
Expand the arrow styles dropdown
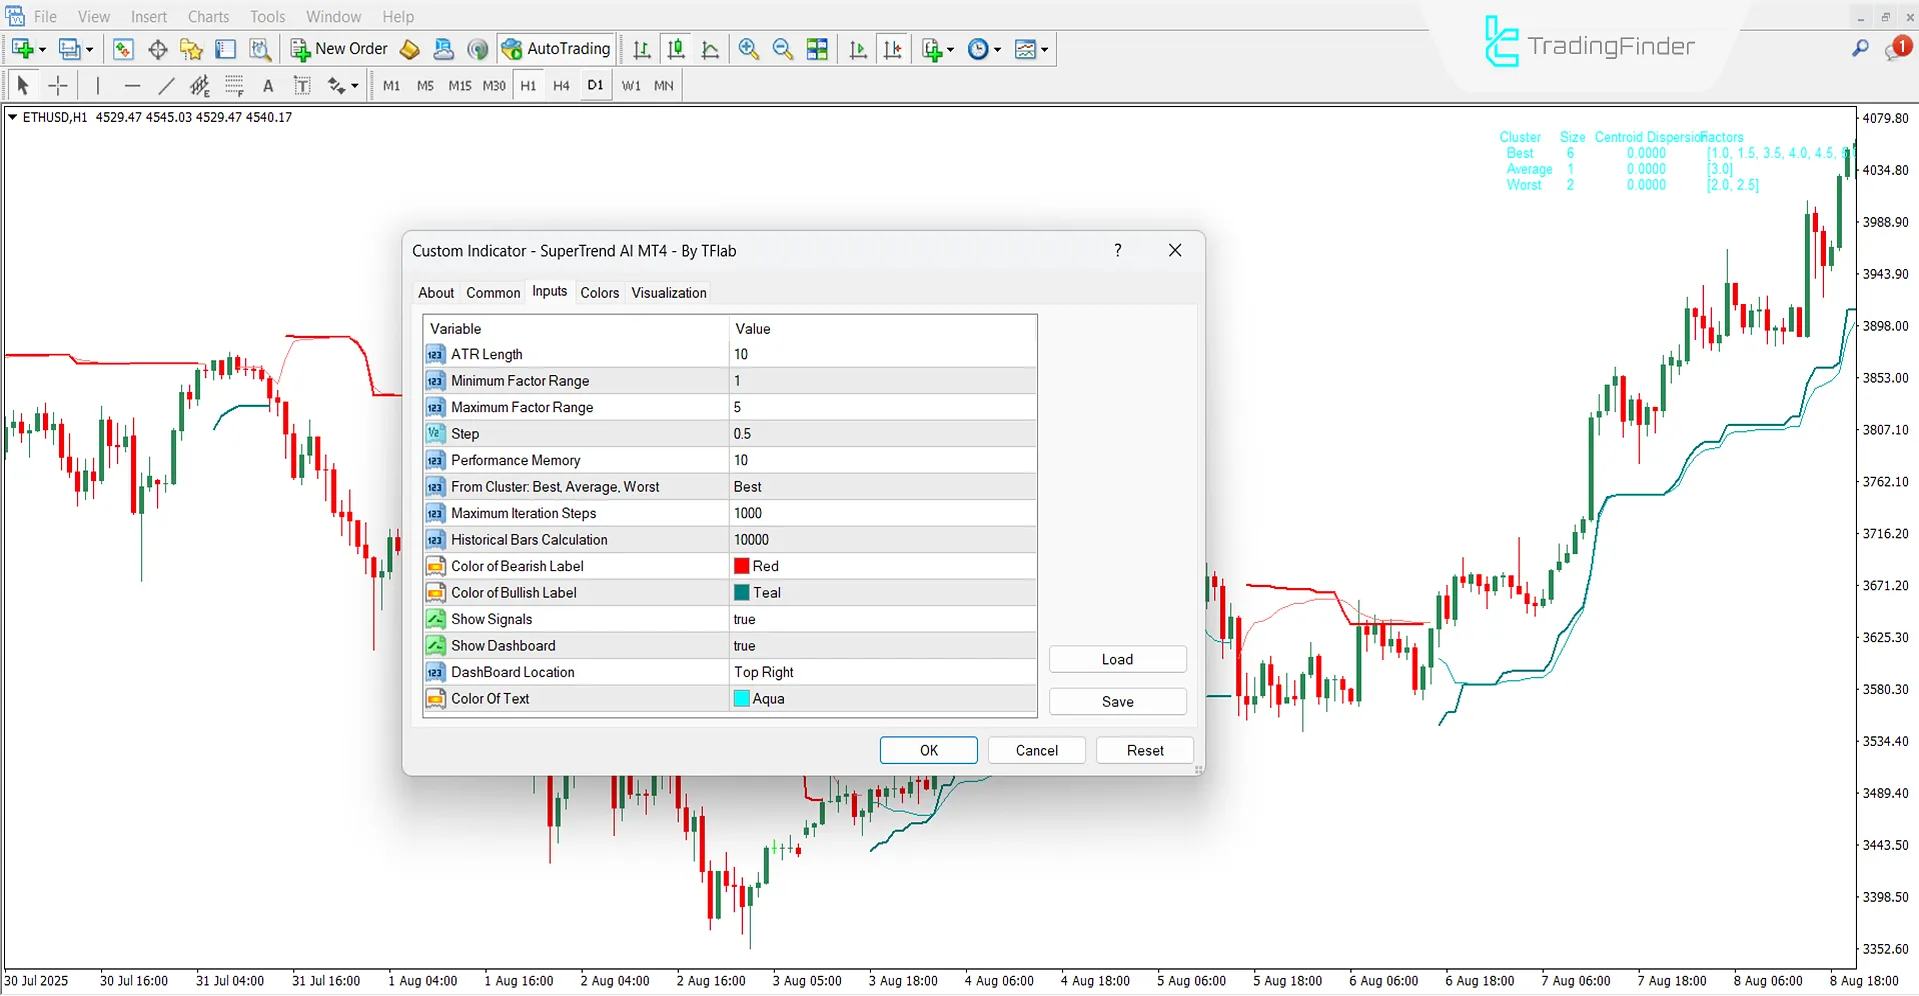[x=356, y=85]
